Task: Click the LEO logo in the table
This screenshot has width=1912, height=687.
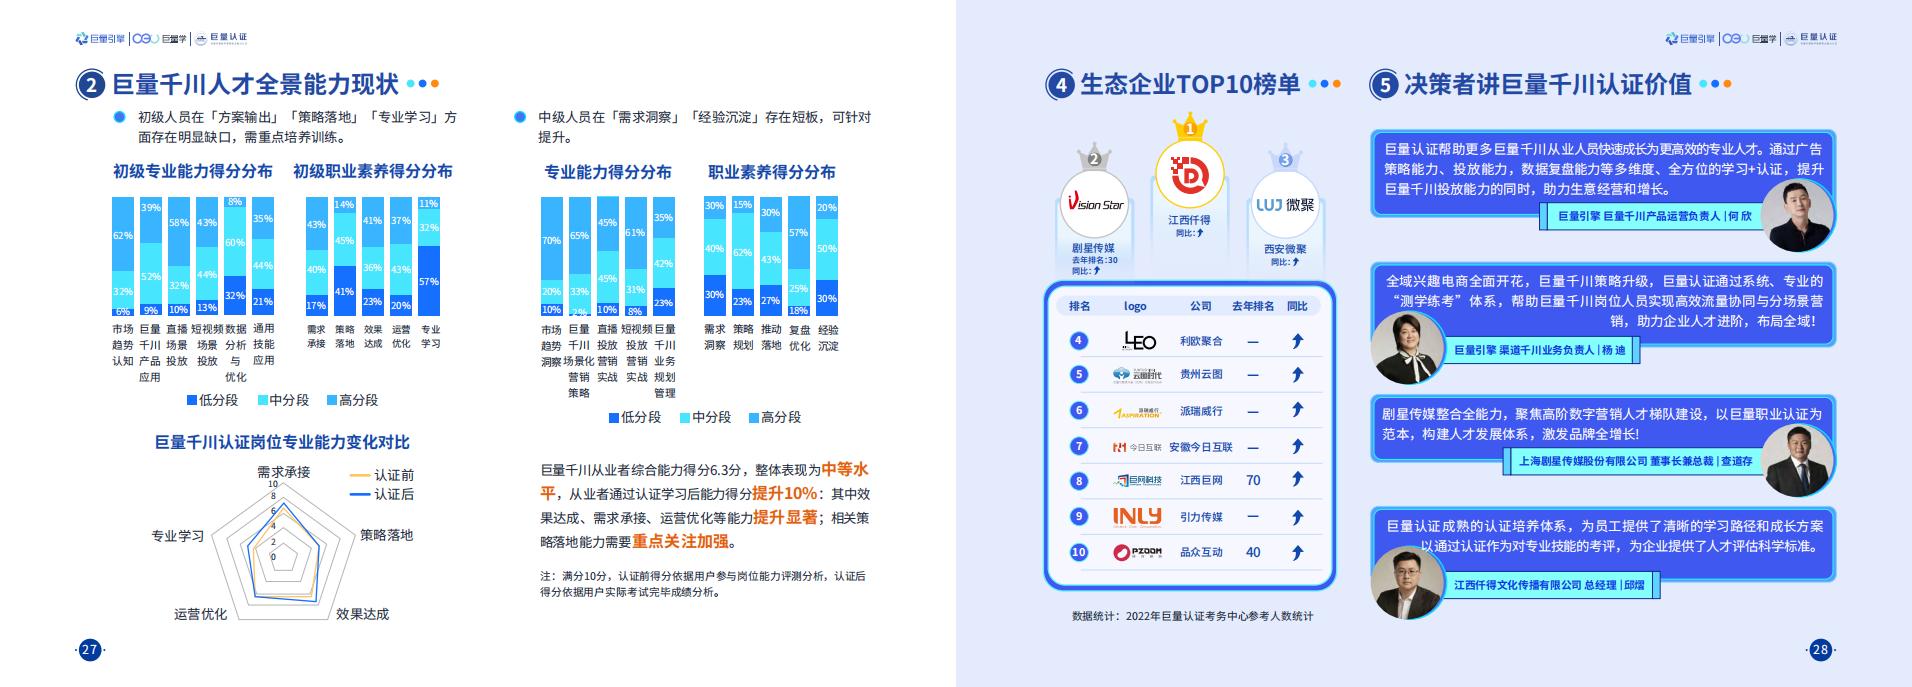Action: pyautogui.click(x=1138, y=341)
